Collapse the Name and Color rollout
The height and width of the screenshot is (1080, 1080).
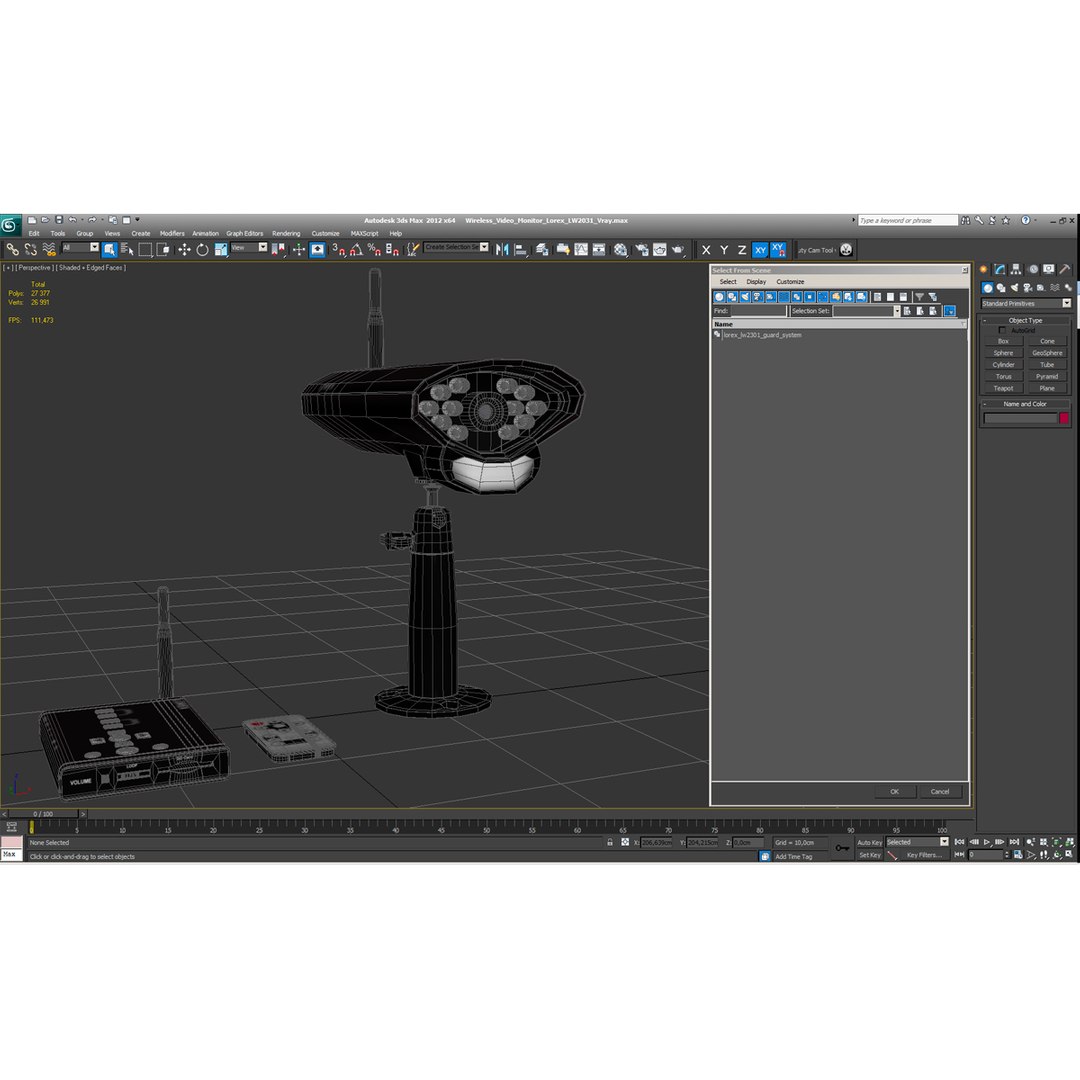point(1025,404)
